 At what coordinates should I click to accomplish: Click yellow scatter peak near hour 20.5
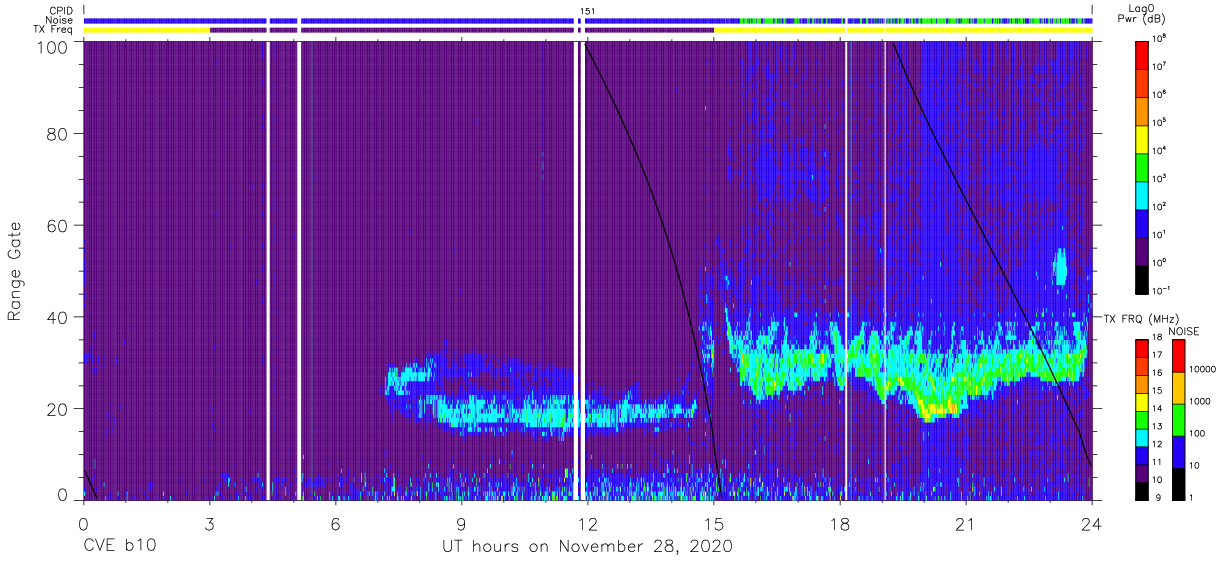pyautogui.click(x=942, y=408)
